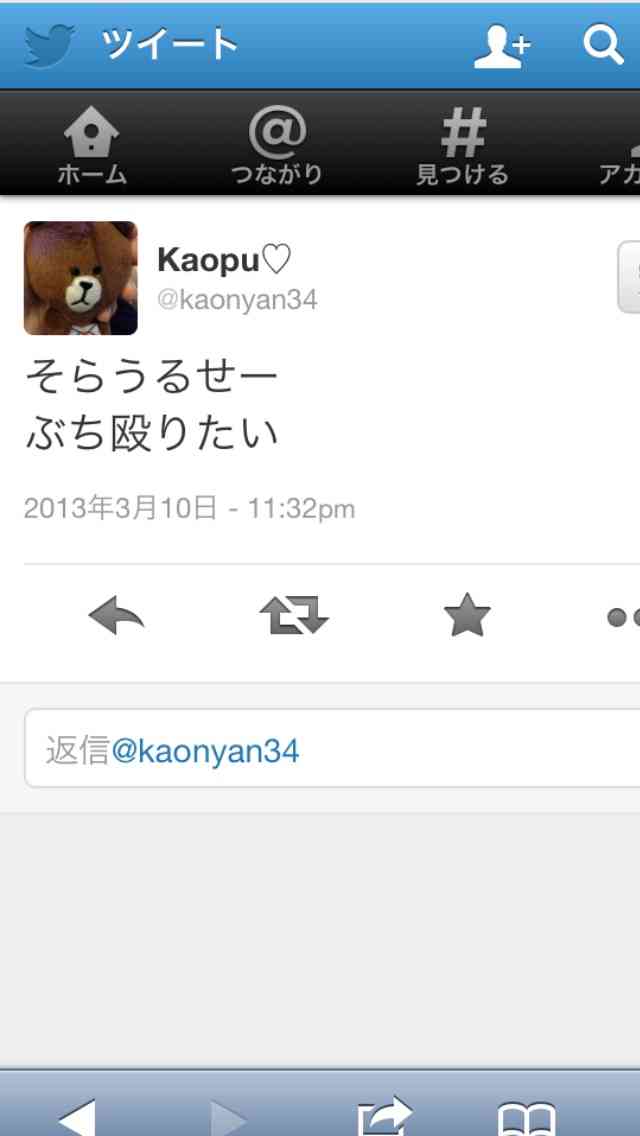Favorite the tweet with the star
This screenshot has width=640, height=1136.
pyautogui.click(x=467, y=614)
